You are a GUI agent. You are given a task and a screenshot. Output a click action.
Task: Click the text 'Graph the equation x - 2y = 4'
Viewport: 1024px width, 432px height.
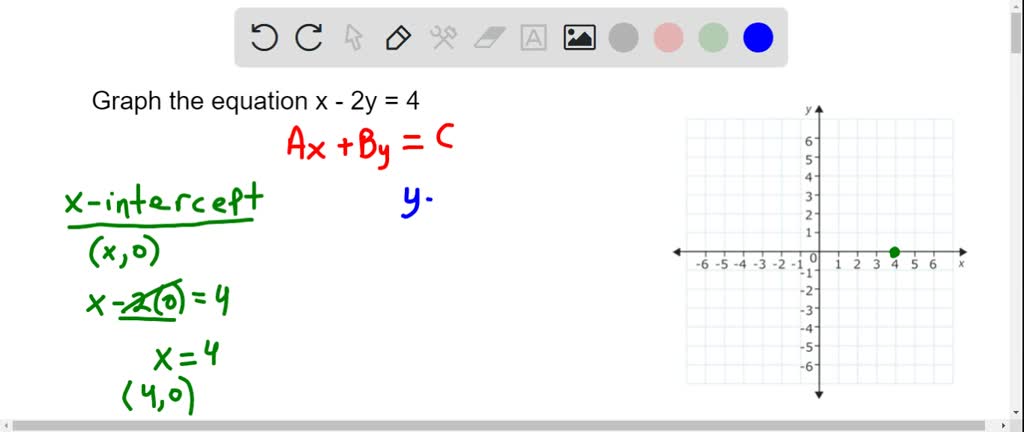tap(255, 101)
